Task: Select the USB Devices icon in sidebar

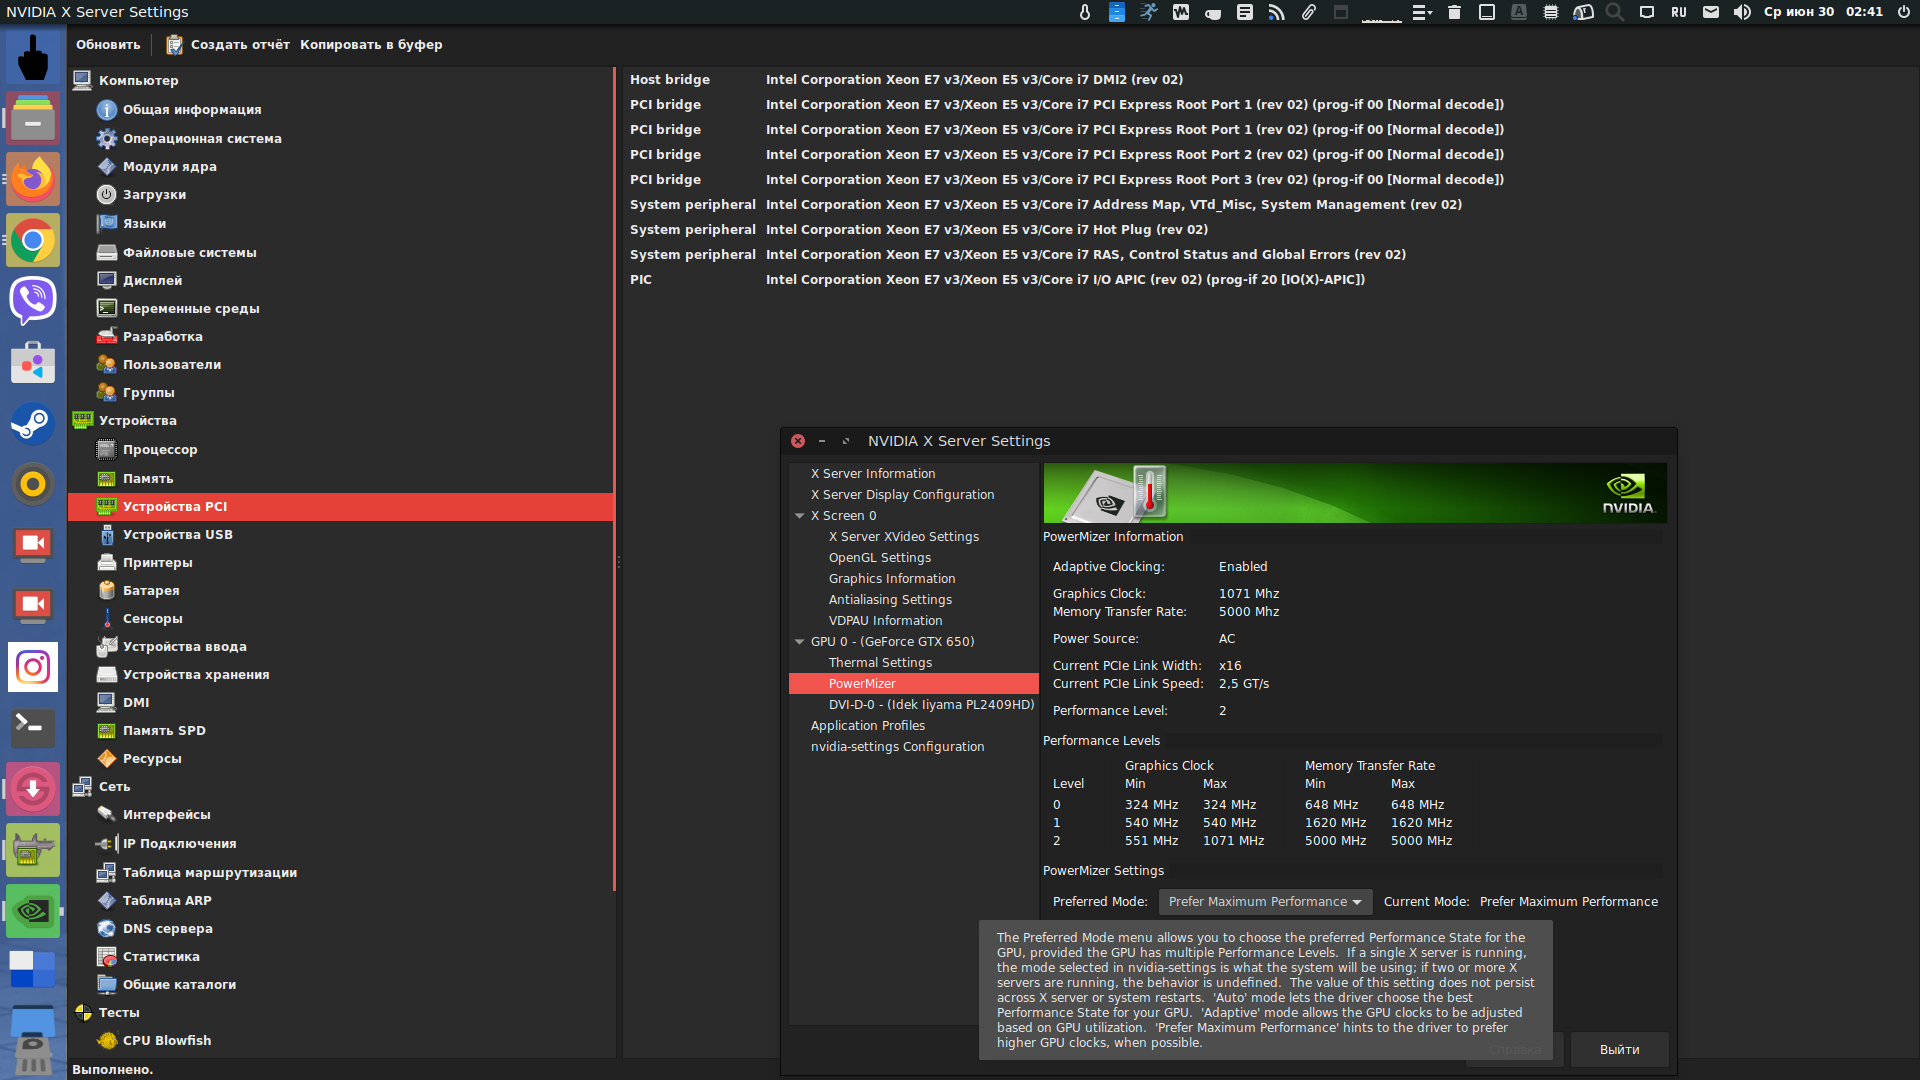Action: (x=107, y=535)
